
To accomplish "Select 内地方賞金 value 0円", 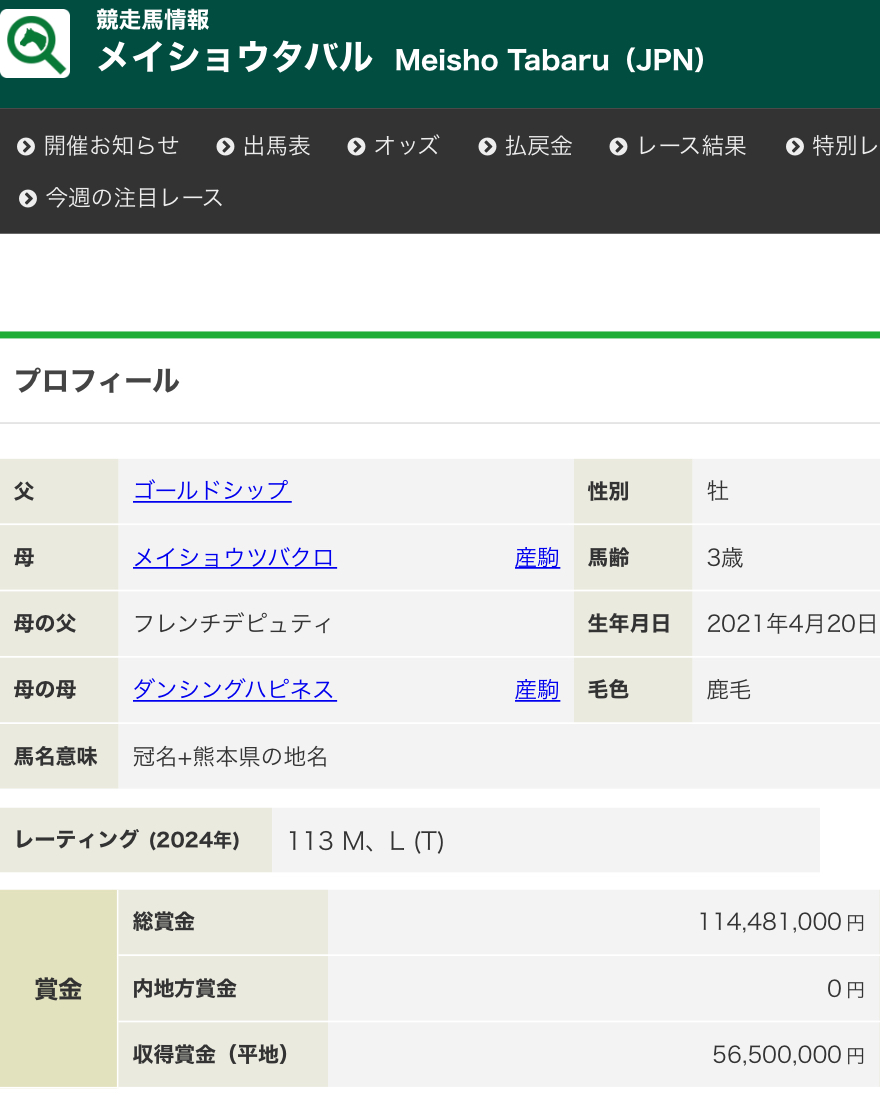I will 846,989.
